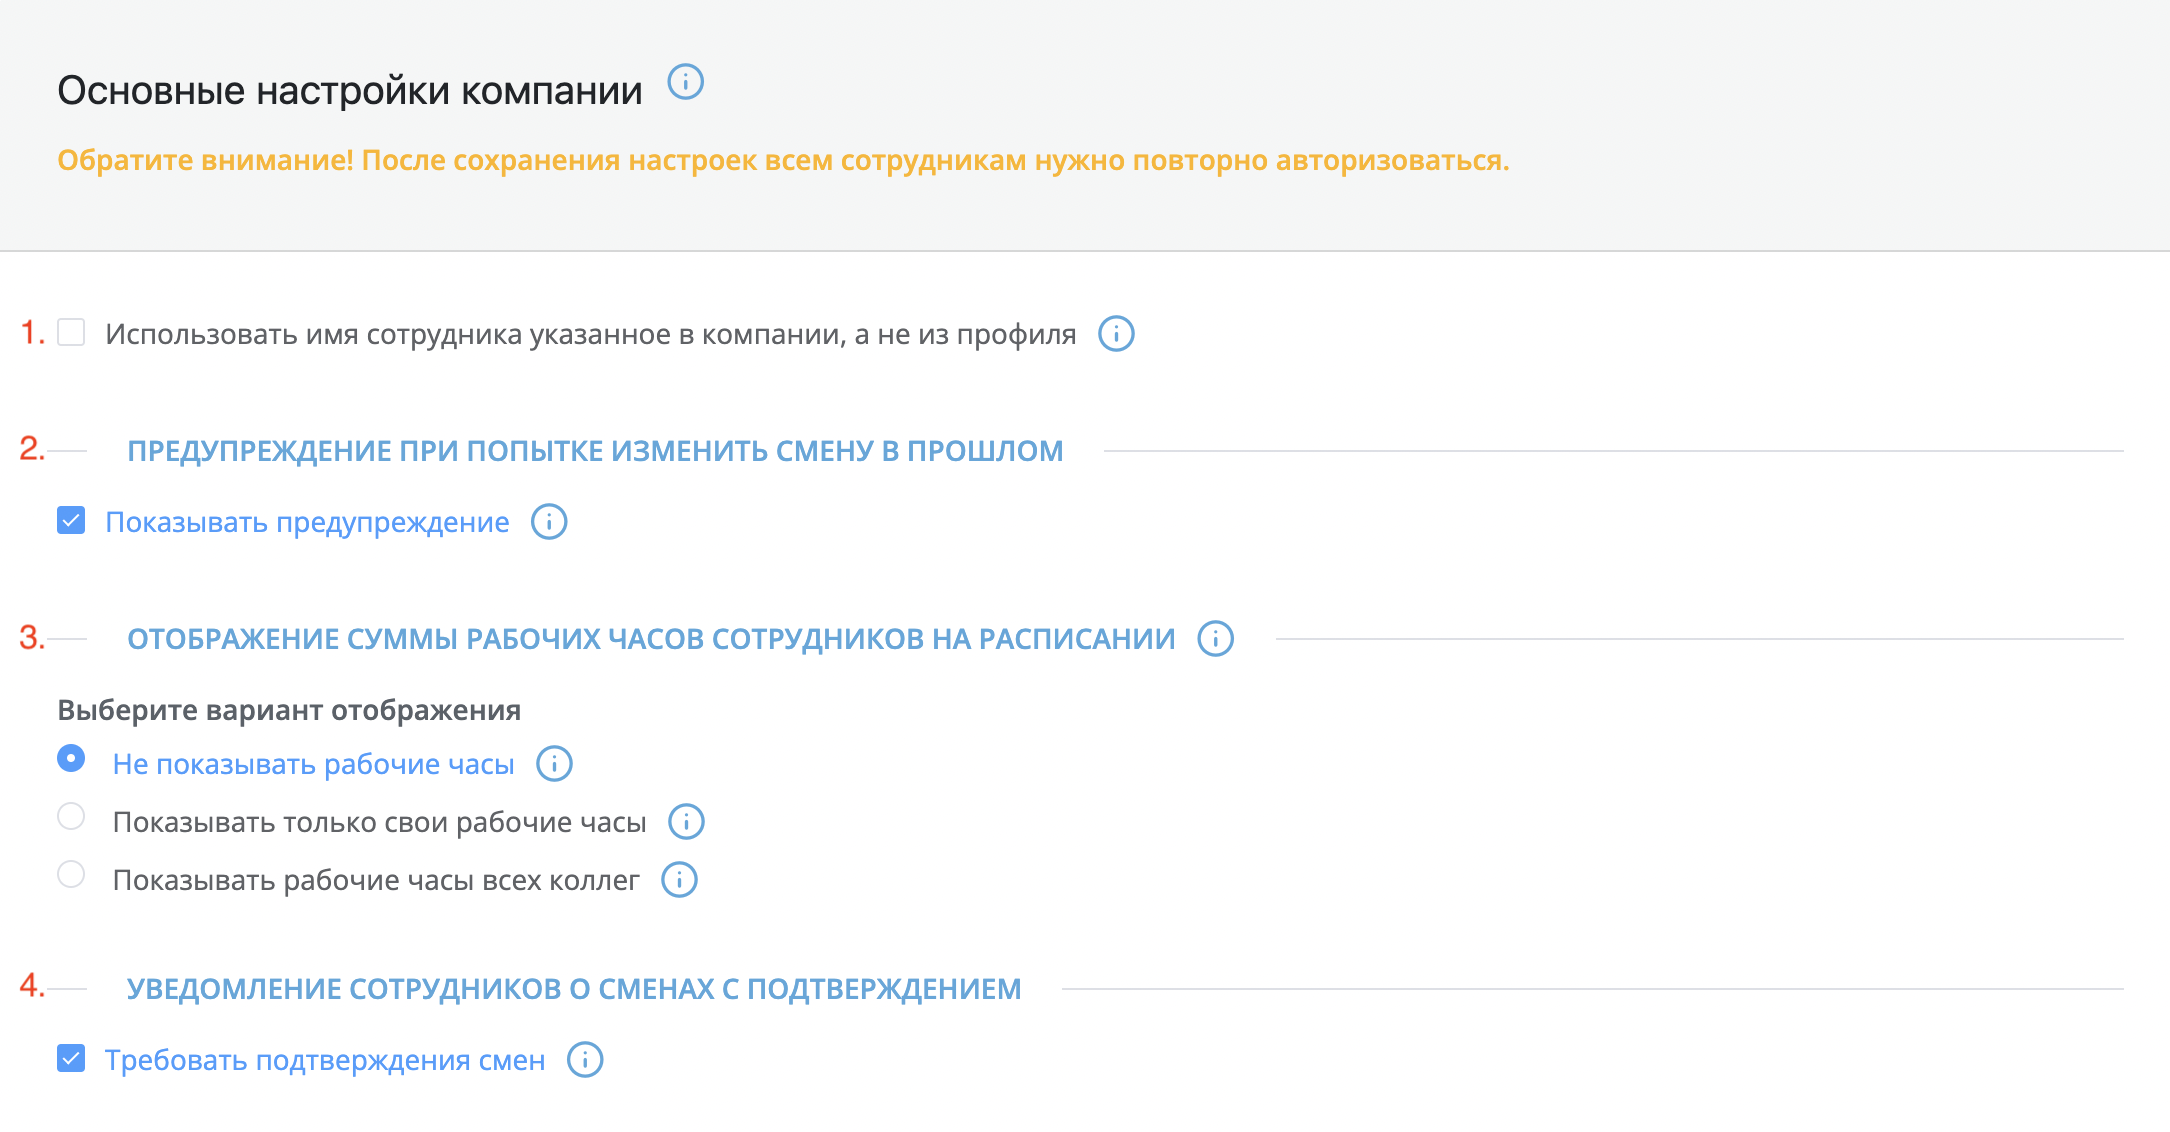The width and height of the screenshot is (2170, 1132).
Task: Open info icon beside 'Основные настройки компании' heading
Action: click(685, 82)
